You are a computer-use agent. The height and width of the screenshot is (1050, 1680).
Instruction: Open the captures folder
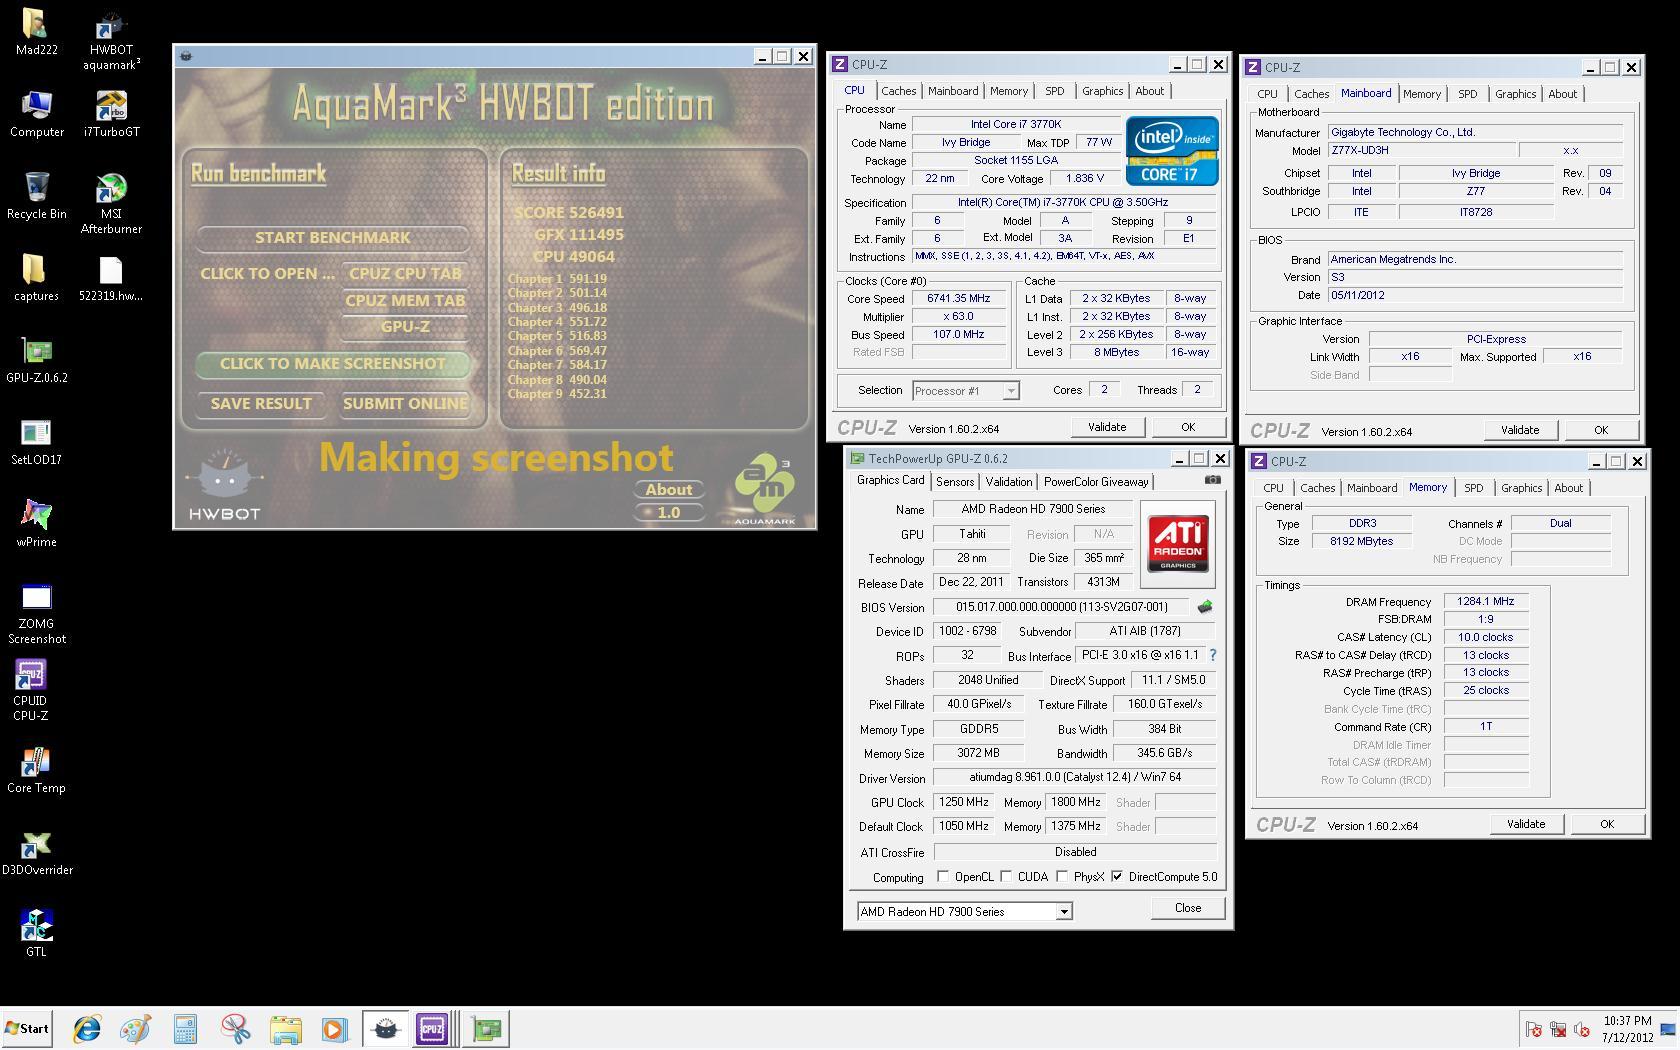coord(36,278)
